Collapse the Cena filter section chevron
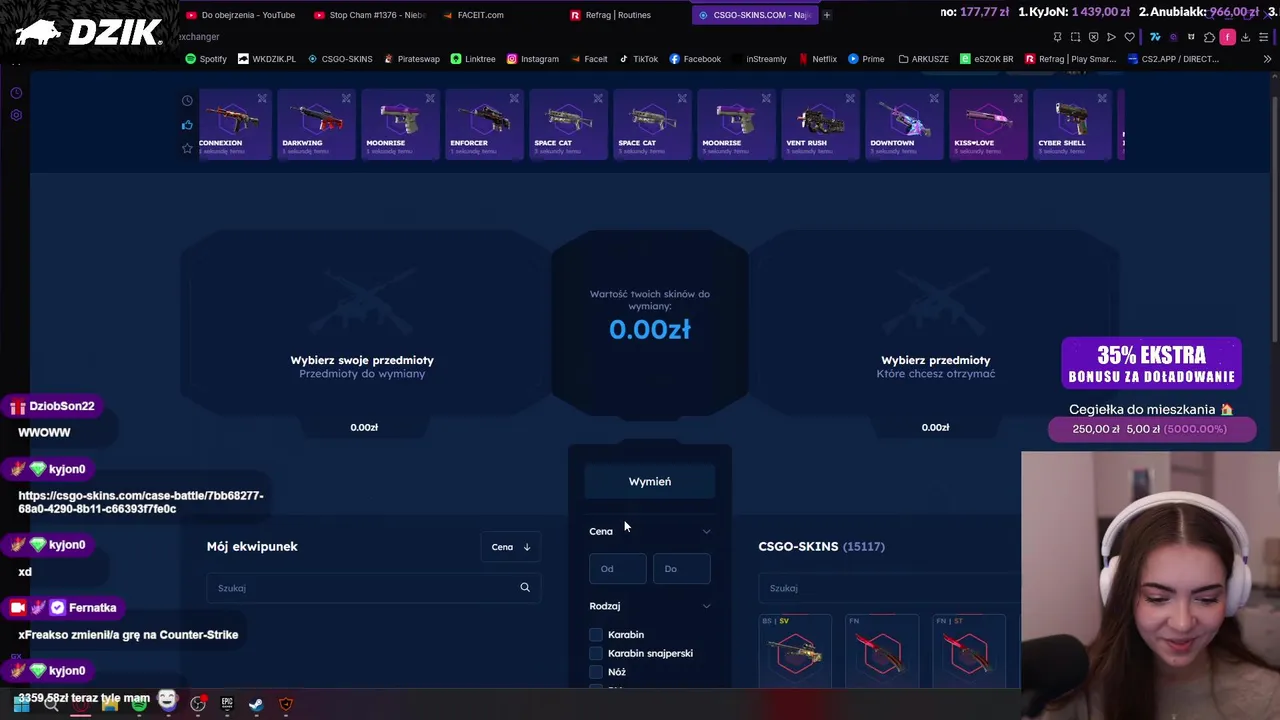The height and width of the screenshot is (720, 1280). pyautogui.click(x=706, y=531)
